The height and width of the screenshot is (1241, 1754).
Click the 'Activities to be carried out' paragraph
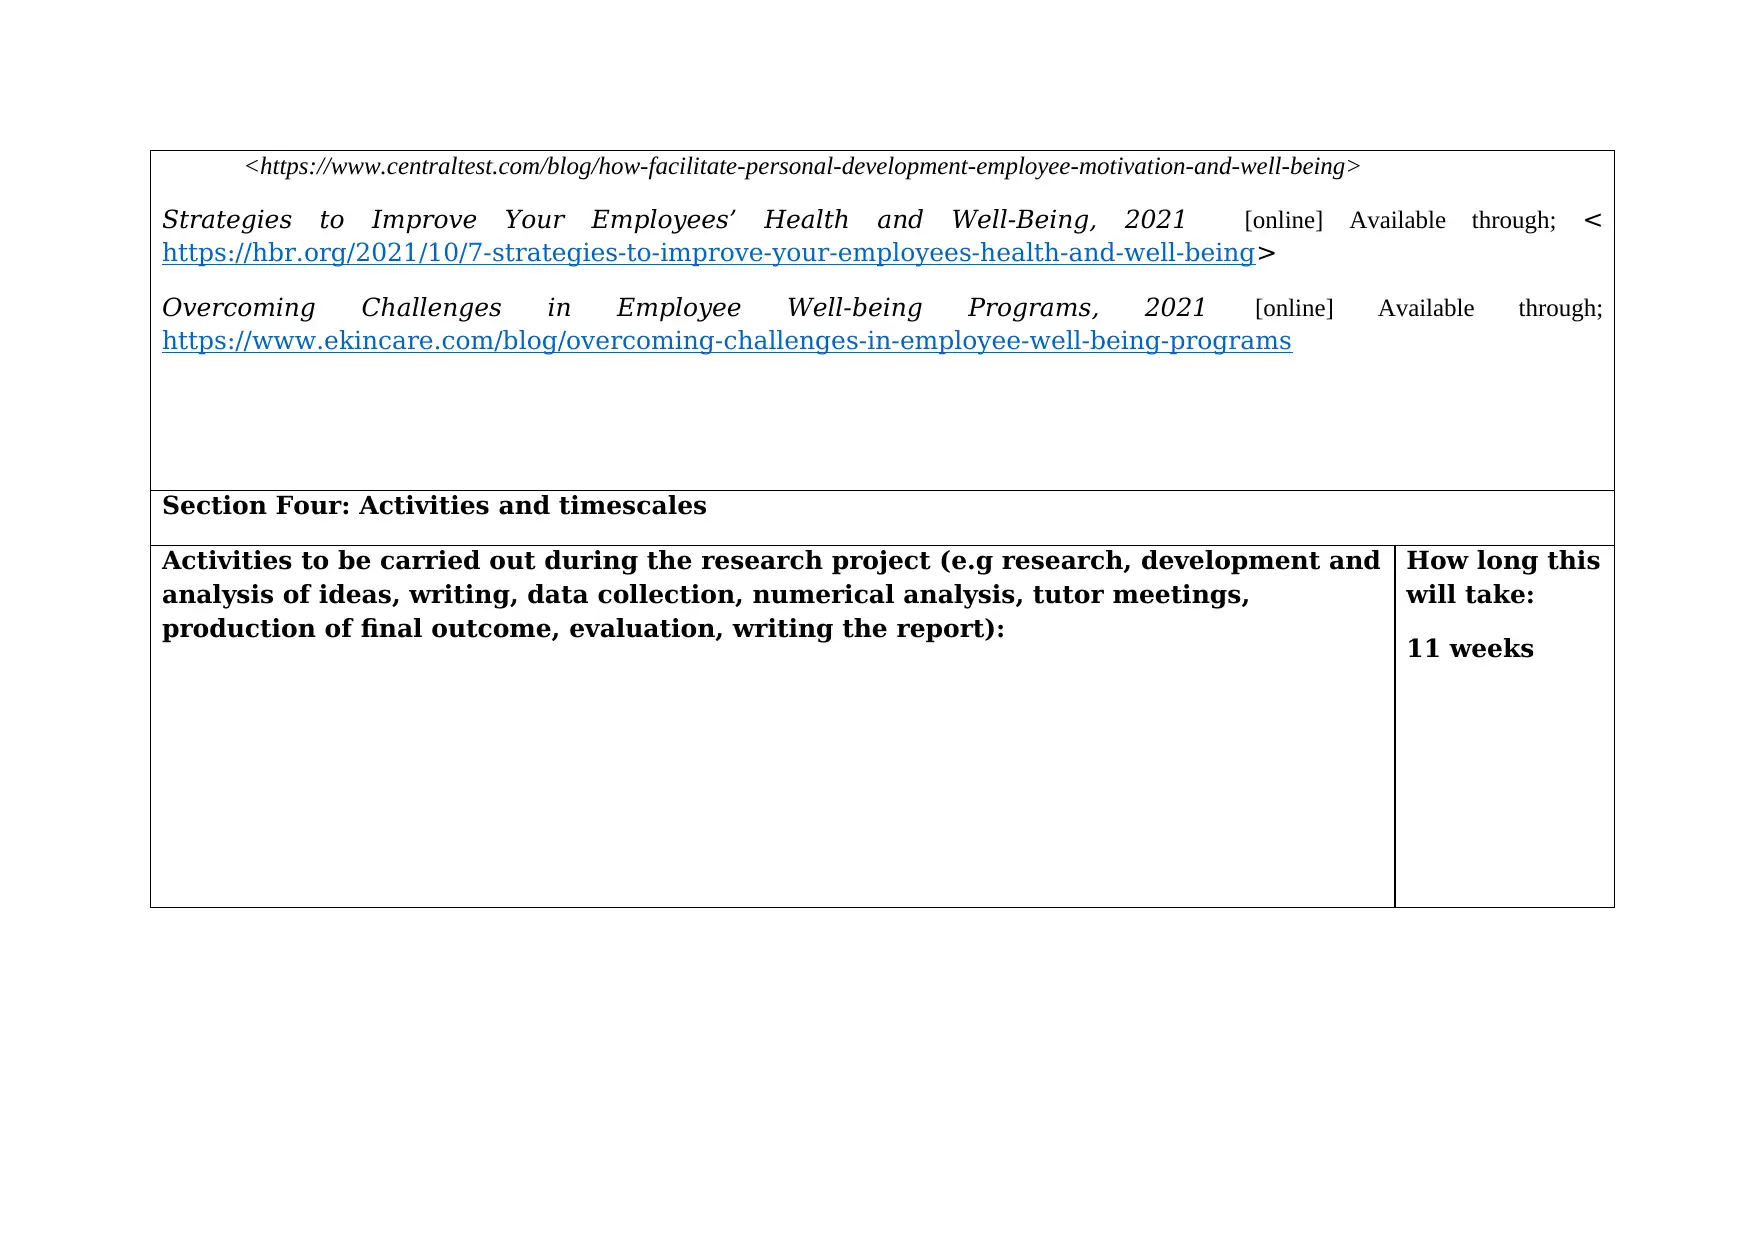click(x=771, y=595)
